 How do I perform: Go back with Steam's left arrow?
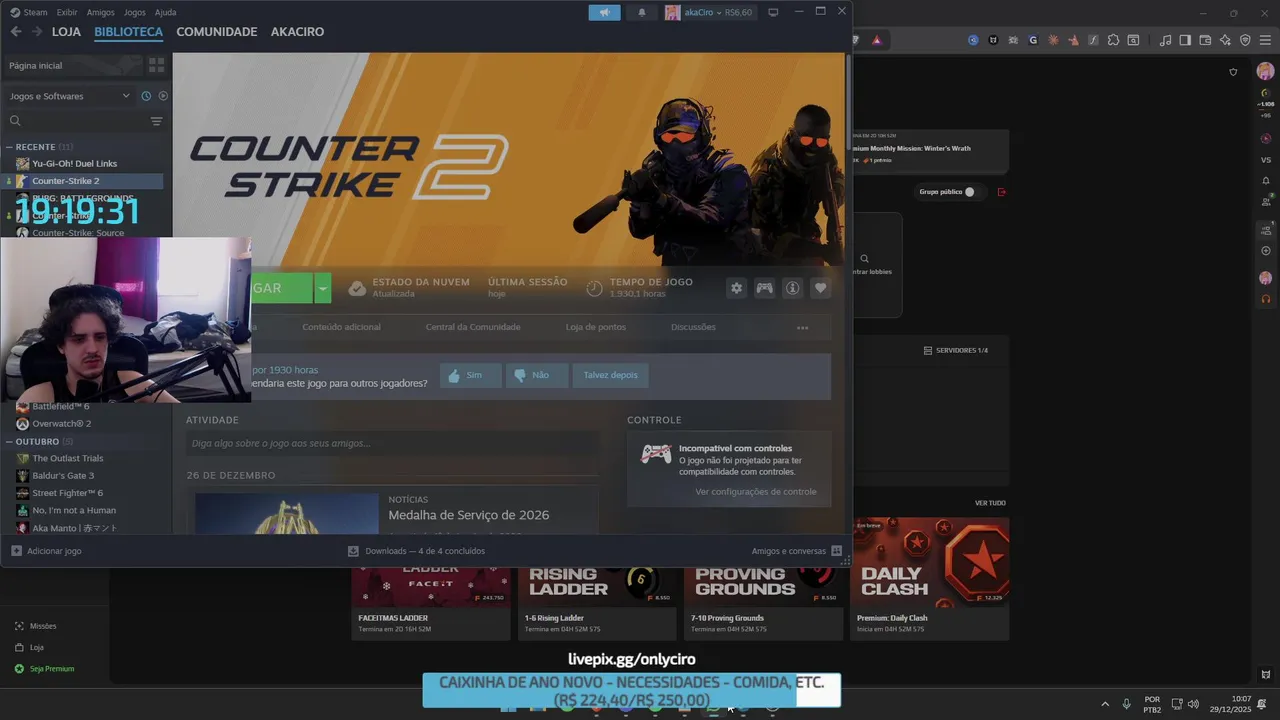(15, 32)
